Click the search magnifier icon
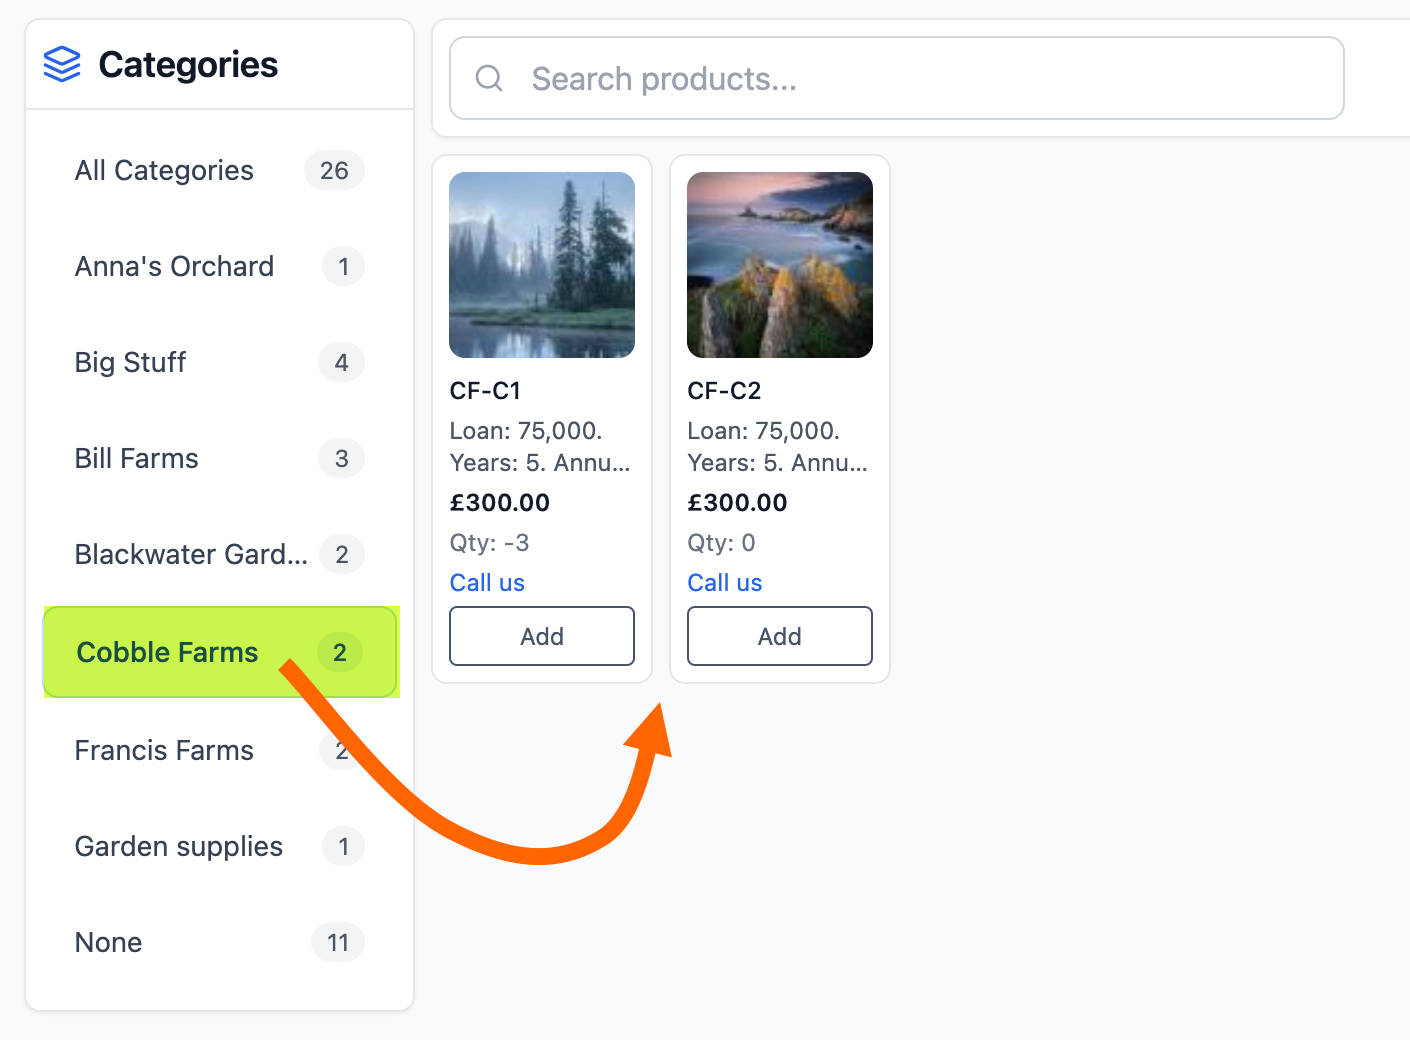 click(x=489, y=78)
